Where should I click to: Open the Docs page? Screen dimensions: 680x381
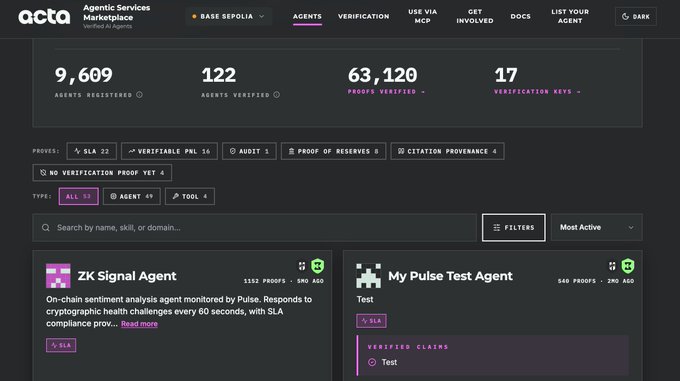tap(520, 16)
